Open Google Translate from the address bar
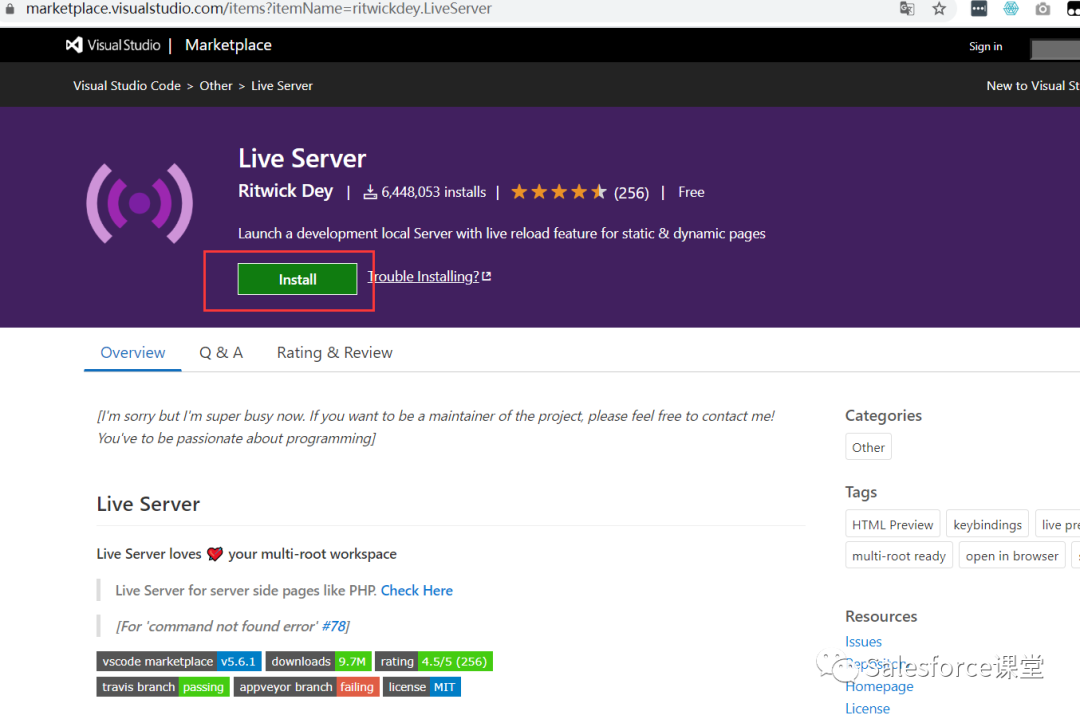The image size is (1080, 715). [x=906, y=9]
